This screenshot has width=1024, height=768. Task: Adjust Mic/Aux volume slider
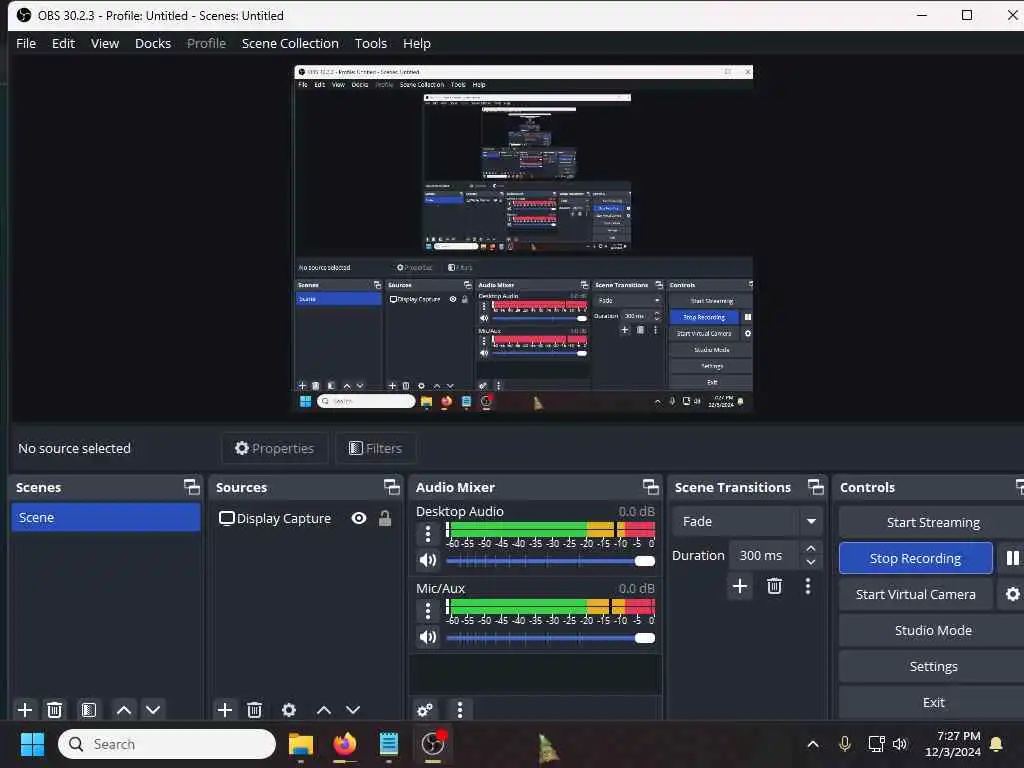coord(551,638)
